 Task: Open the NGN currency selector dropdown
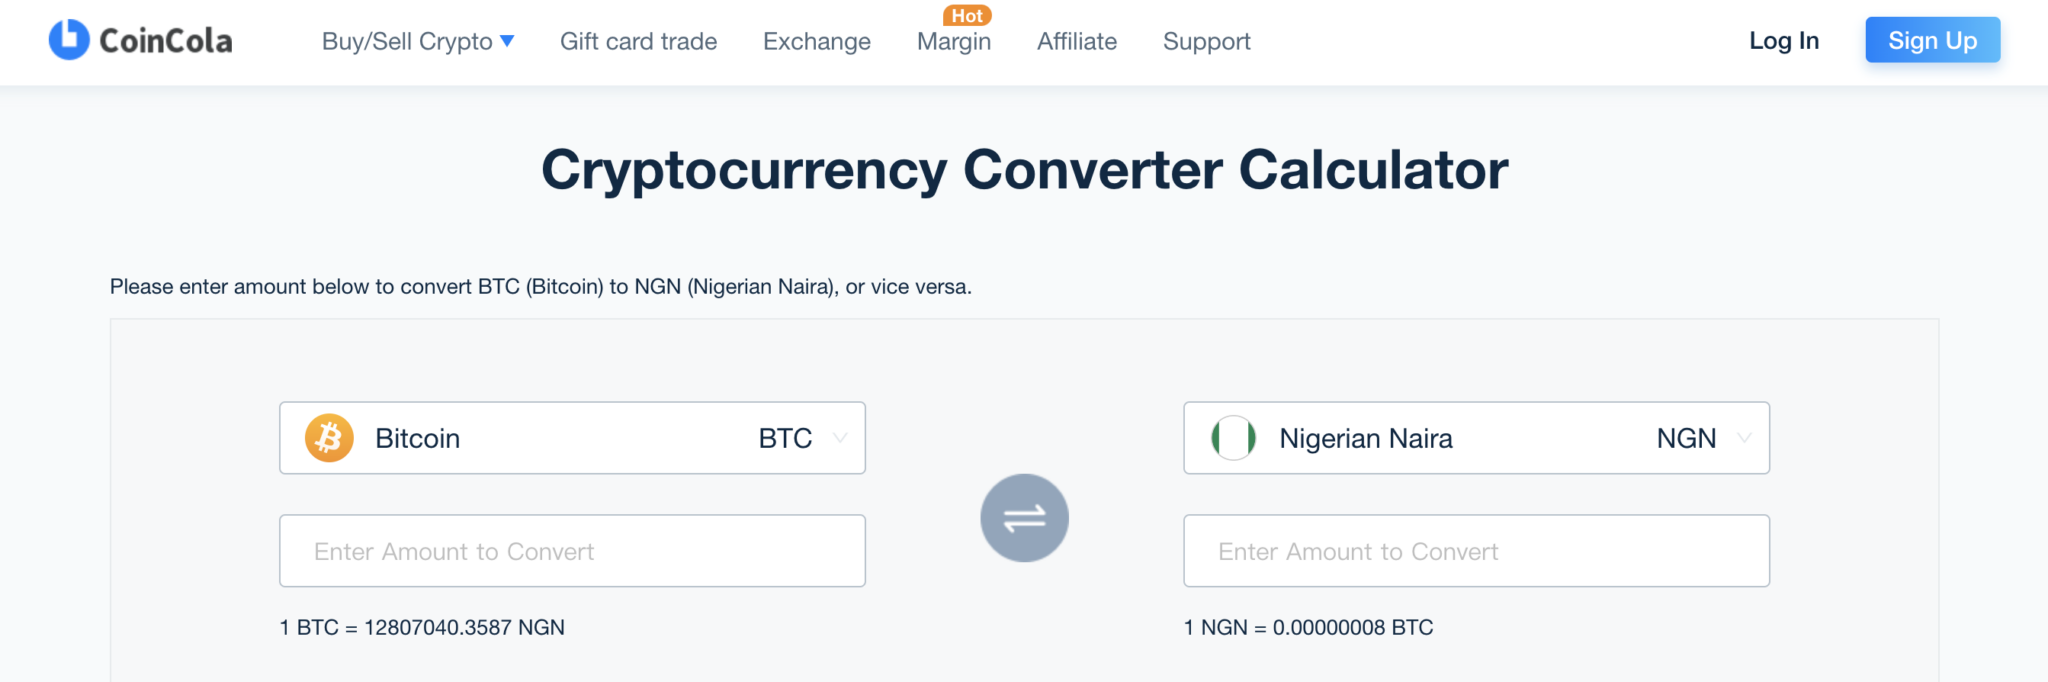(1744, 438)
